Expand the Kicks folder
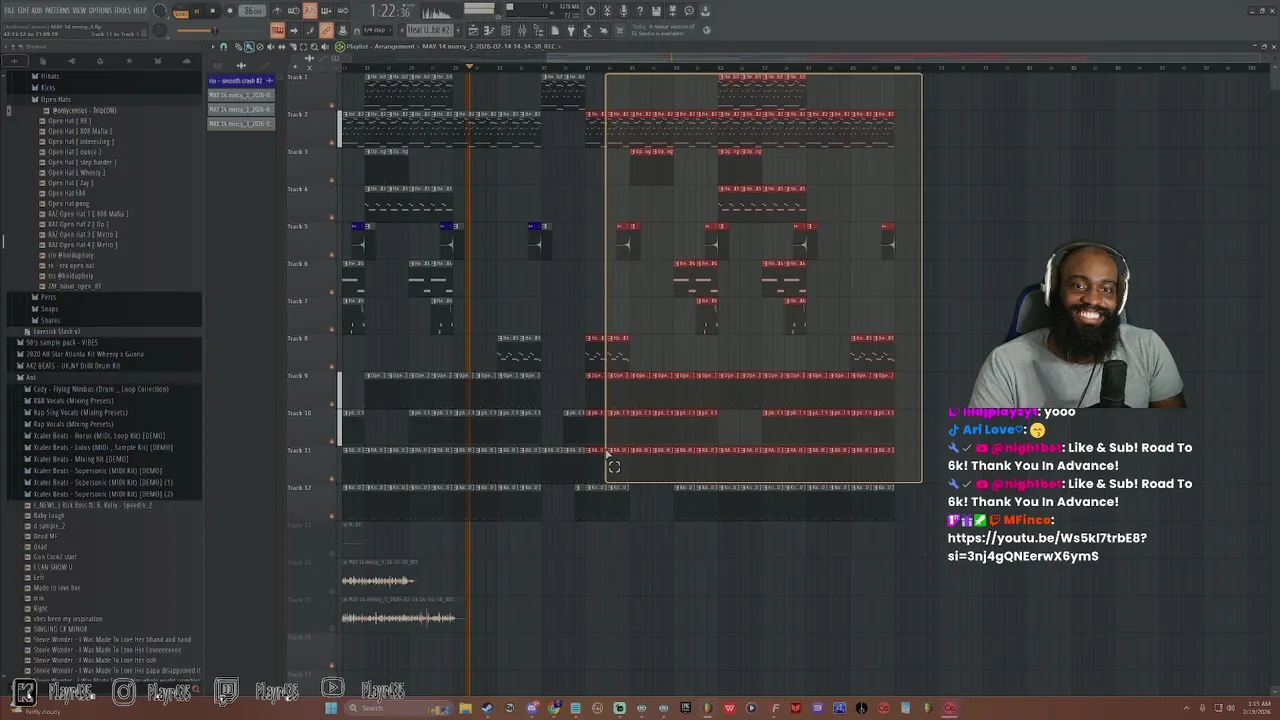 tap(47, 88)
